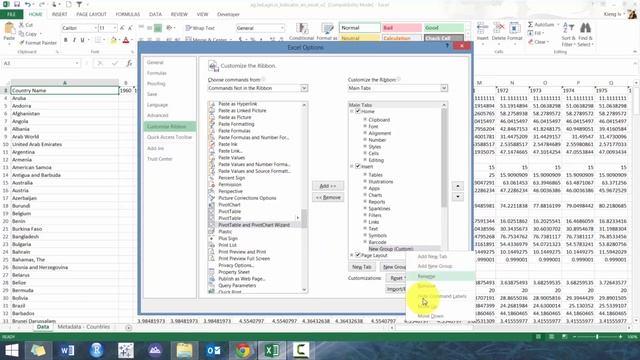
Task: Select New Group (Custom) in Main Tabs
Action: tap(391, 249)
